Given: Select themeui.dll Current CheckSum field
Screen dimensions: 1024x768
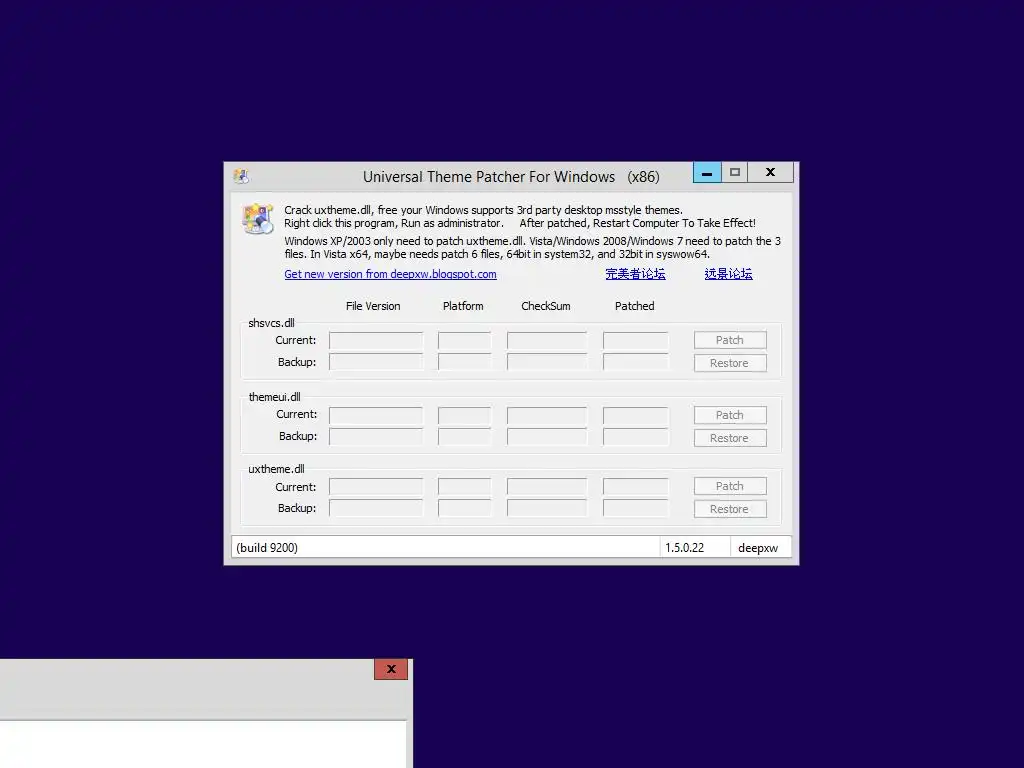Looking at the screenshot, I should click(547, 415).
